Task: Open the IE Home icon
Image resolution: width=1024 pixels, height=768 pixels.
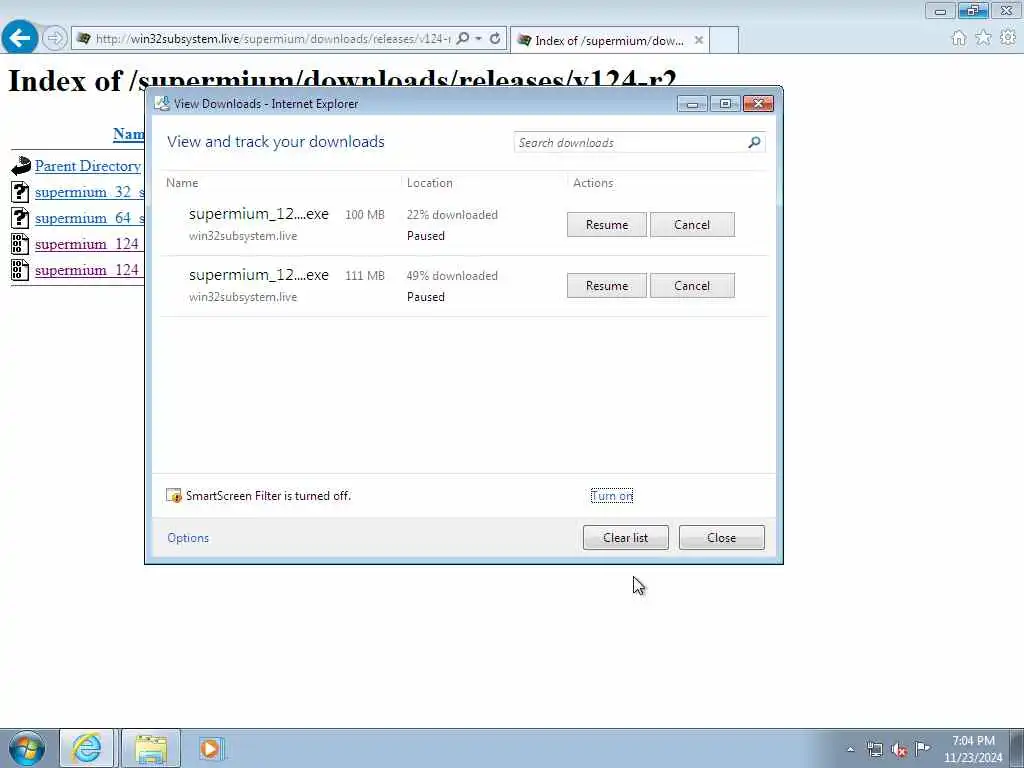Action: 958,38
